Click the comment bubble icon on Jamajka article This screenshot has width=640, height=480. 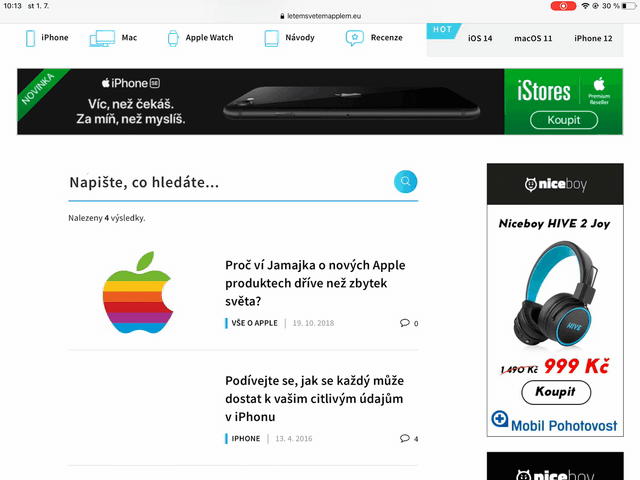pyautogui.click(x=404, y=323)
